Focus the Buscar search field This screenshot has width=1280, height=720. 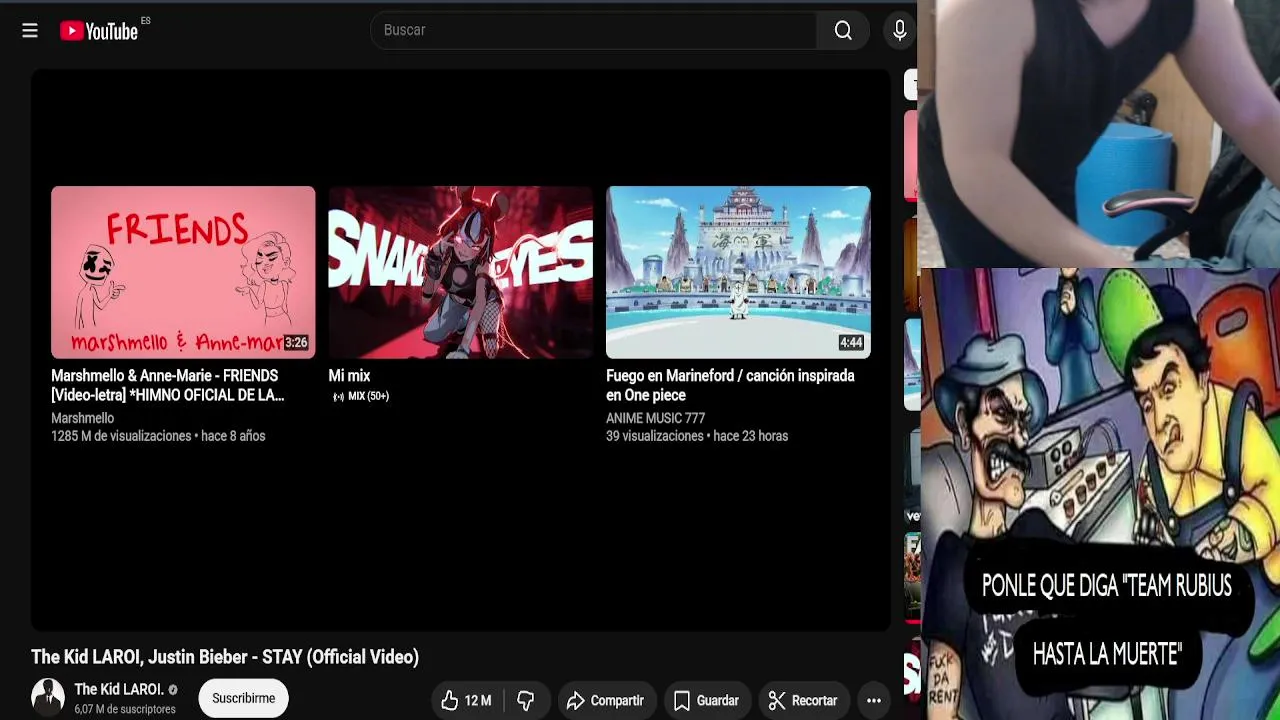(x=594, y=31)
